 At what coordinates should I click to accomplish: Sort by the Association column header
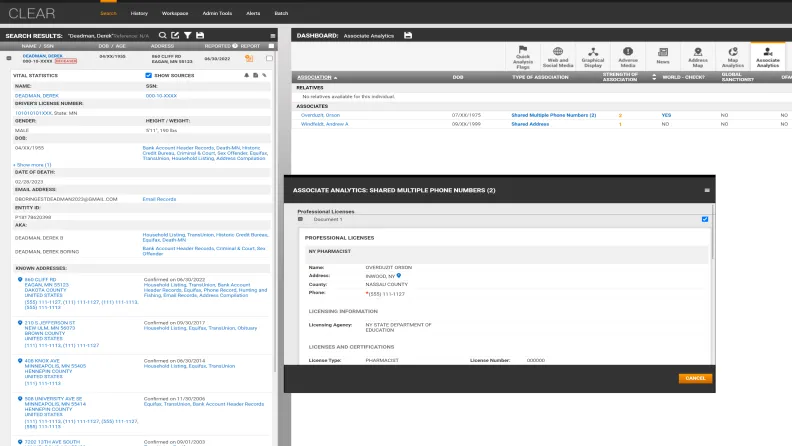317,76
